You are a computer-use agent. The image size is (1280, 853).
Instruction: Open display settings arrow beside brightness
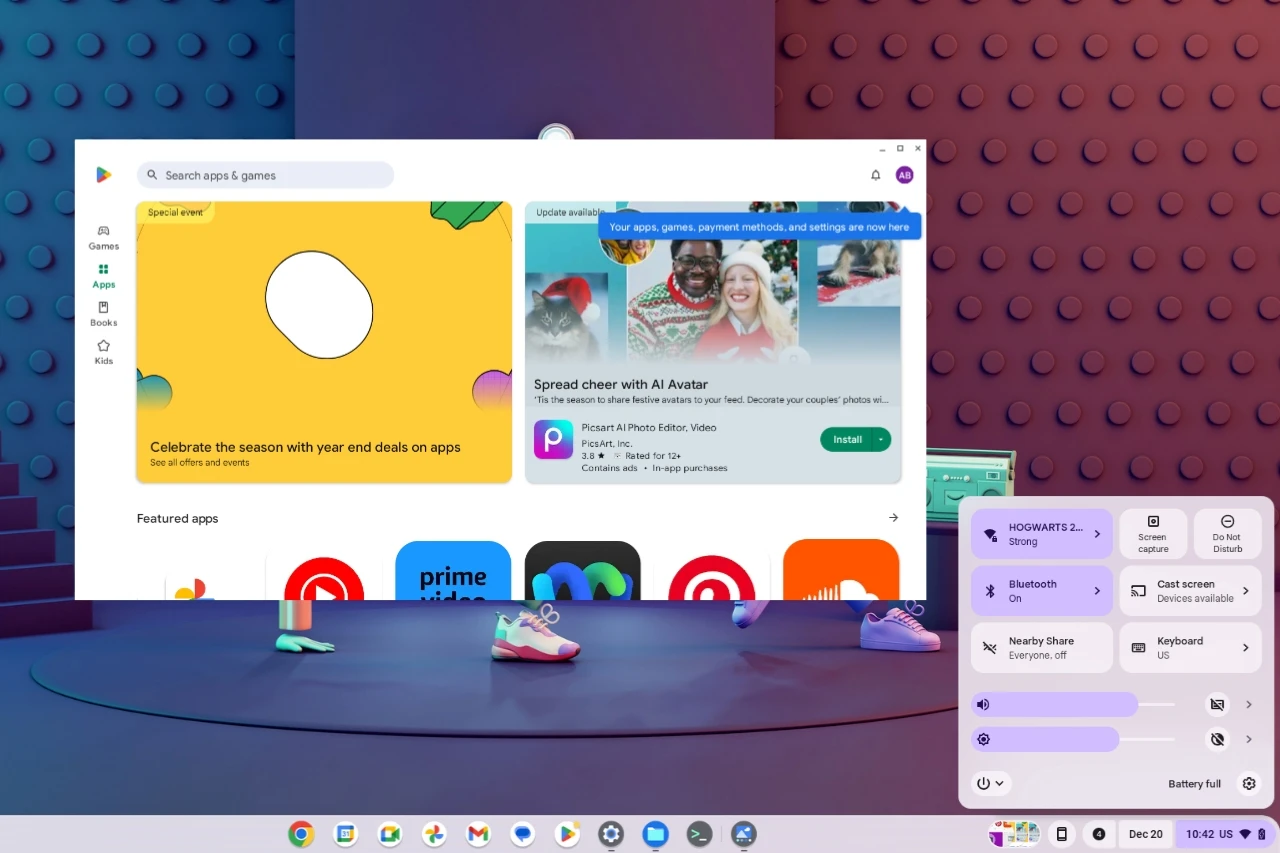coord(1249,740)
